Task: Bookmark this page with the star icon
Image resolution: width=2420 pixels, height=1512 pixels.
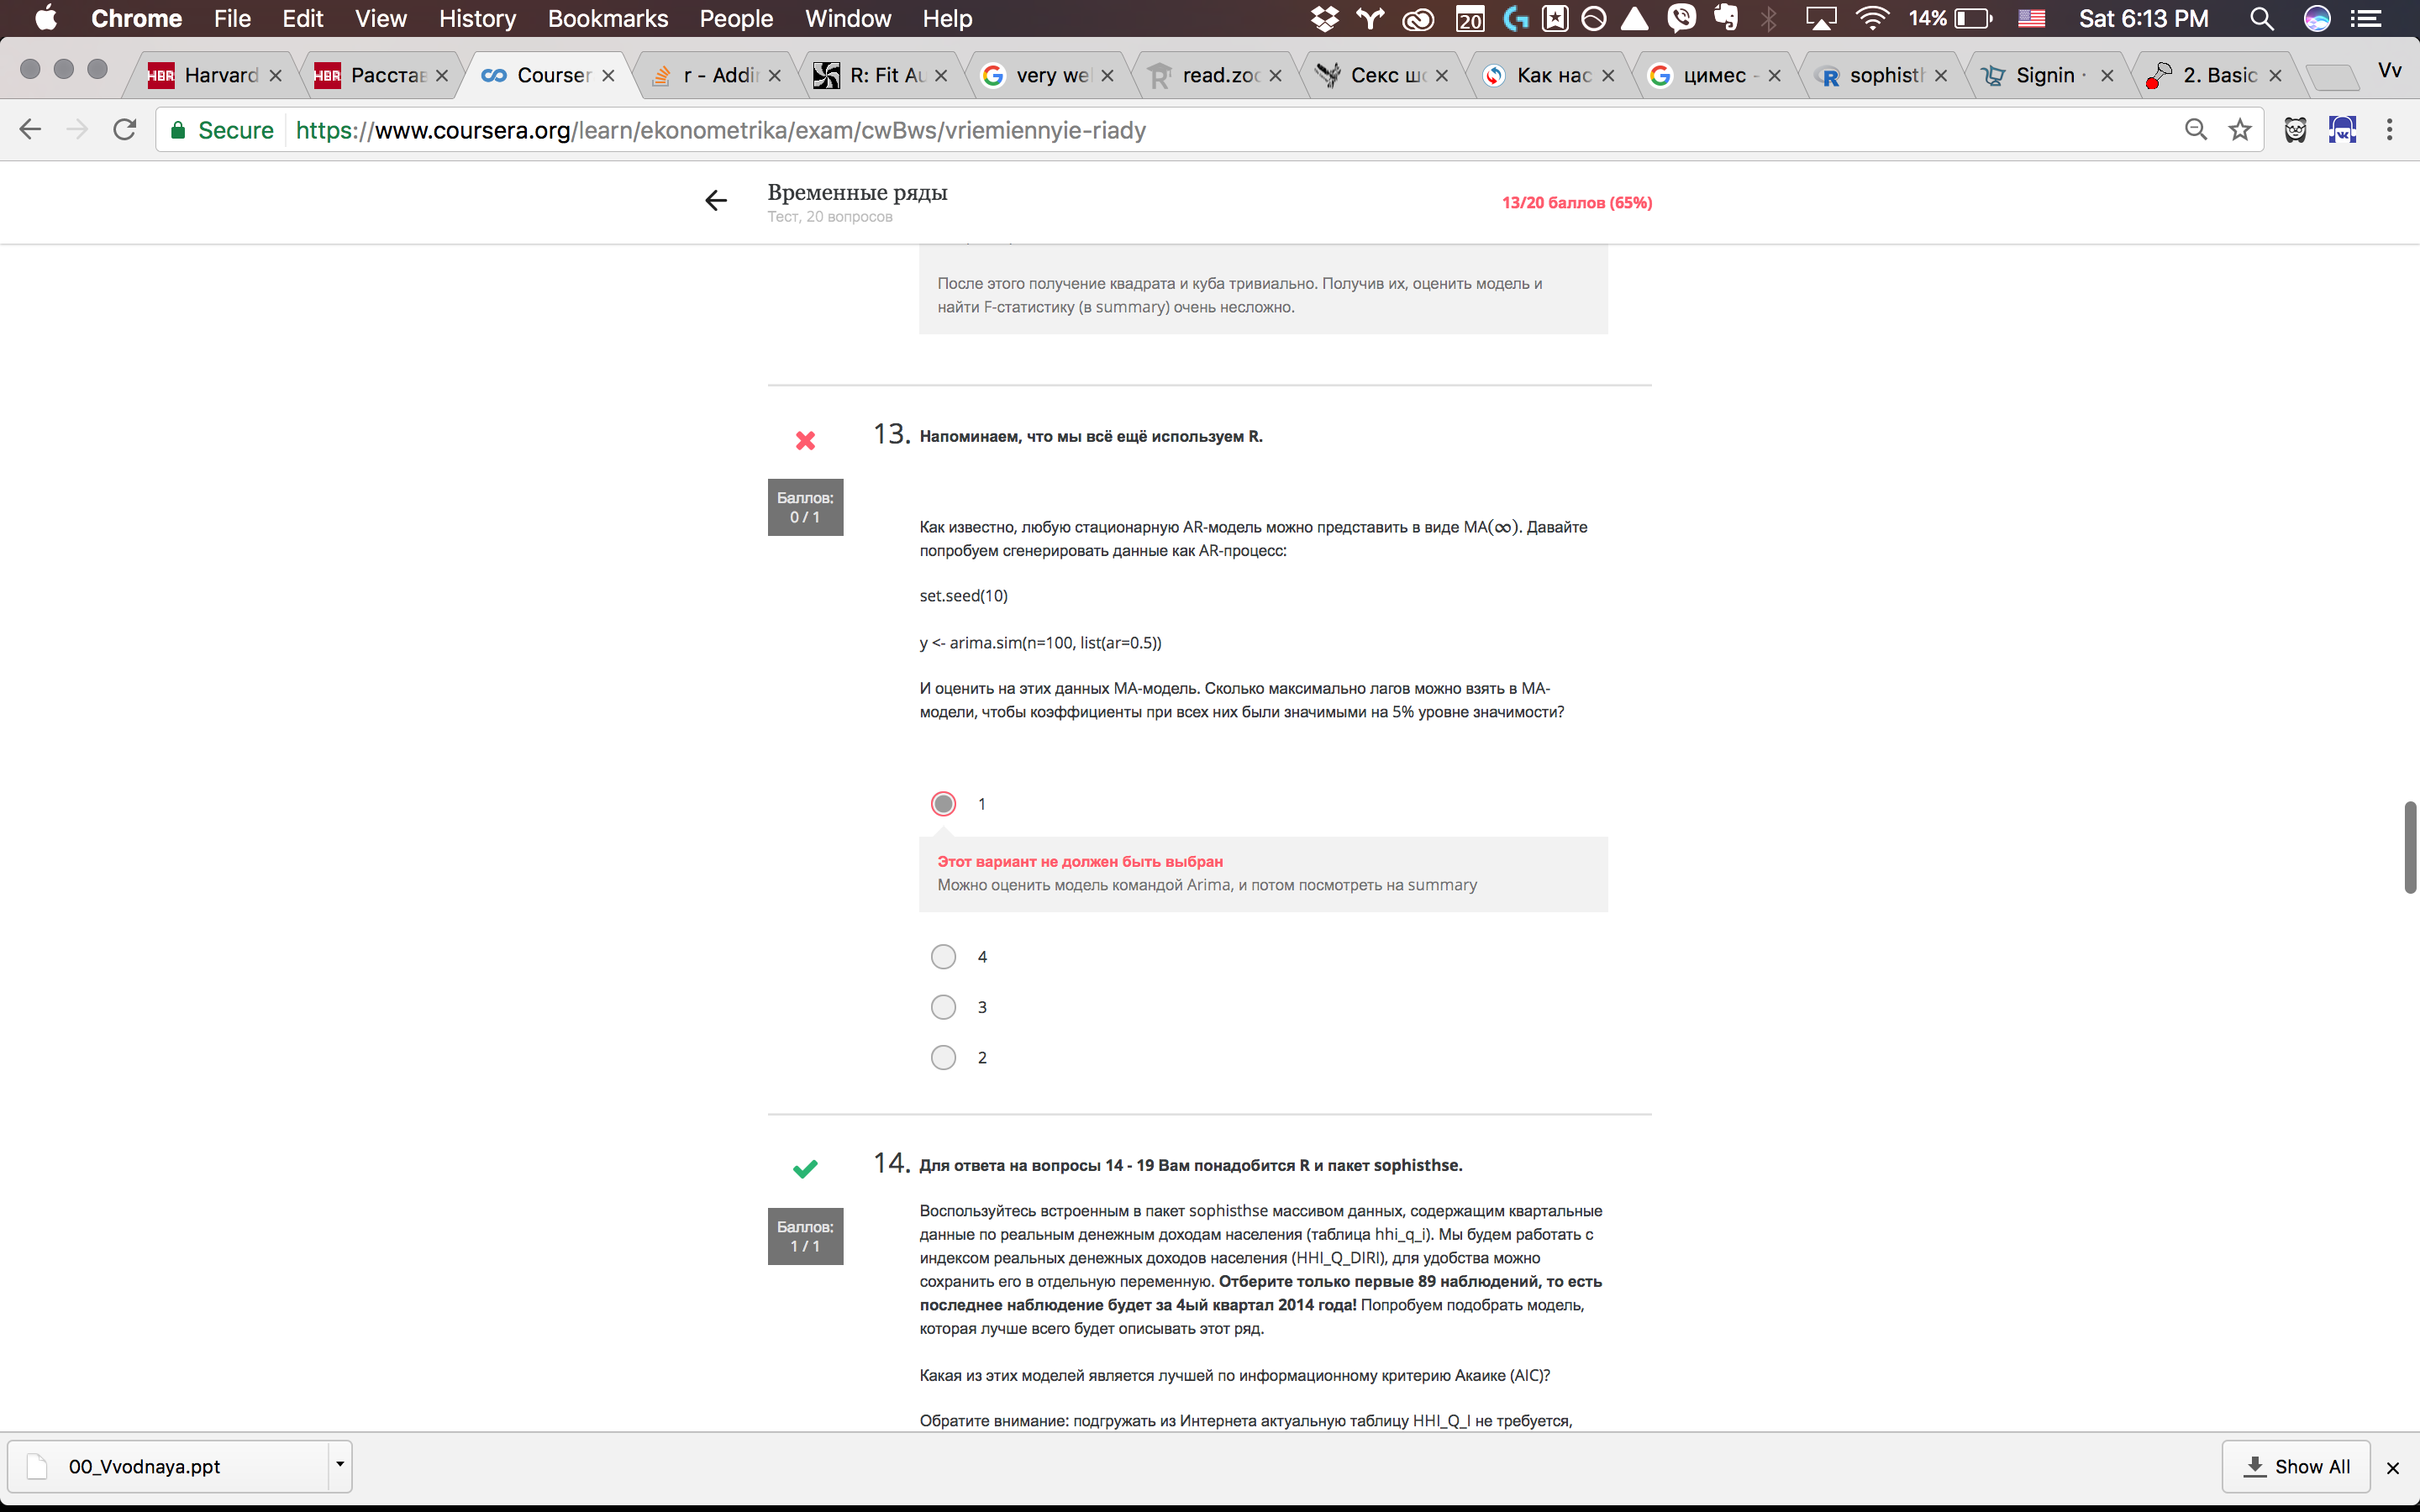Action: pos(2240,130)
